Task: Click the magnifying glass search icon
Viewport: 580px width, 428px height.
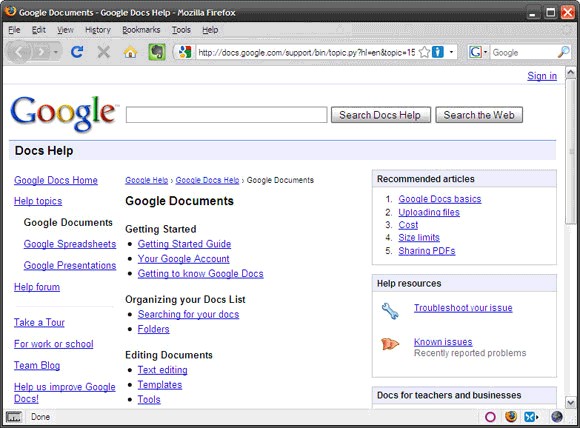Action: click(x=563, y=52)
